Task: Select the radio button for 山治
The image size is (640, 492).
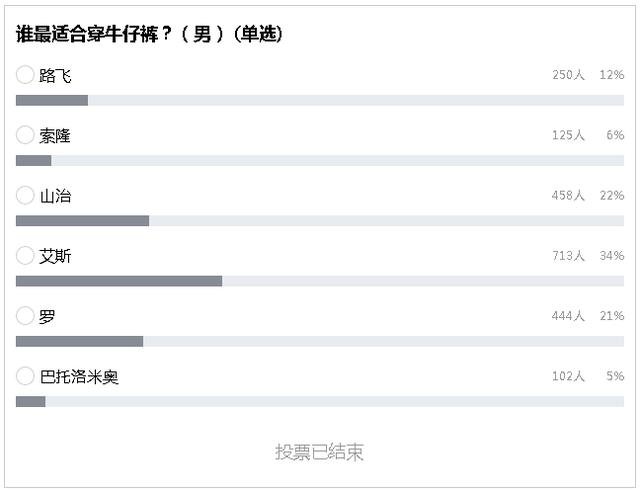Action: pos(25,195)
